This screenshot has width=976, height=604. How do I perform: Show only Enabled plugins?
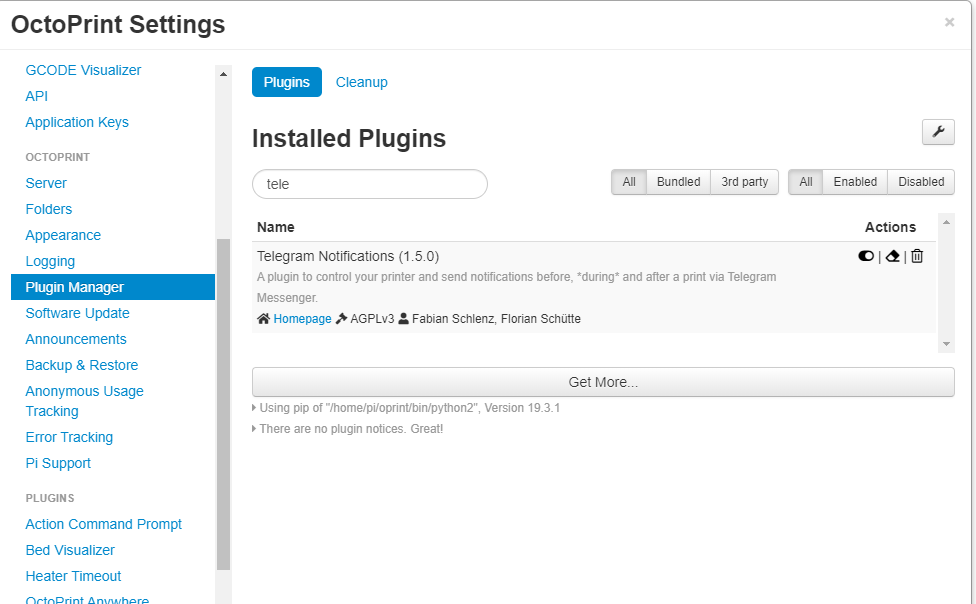click(x=855, y=182)
